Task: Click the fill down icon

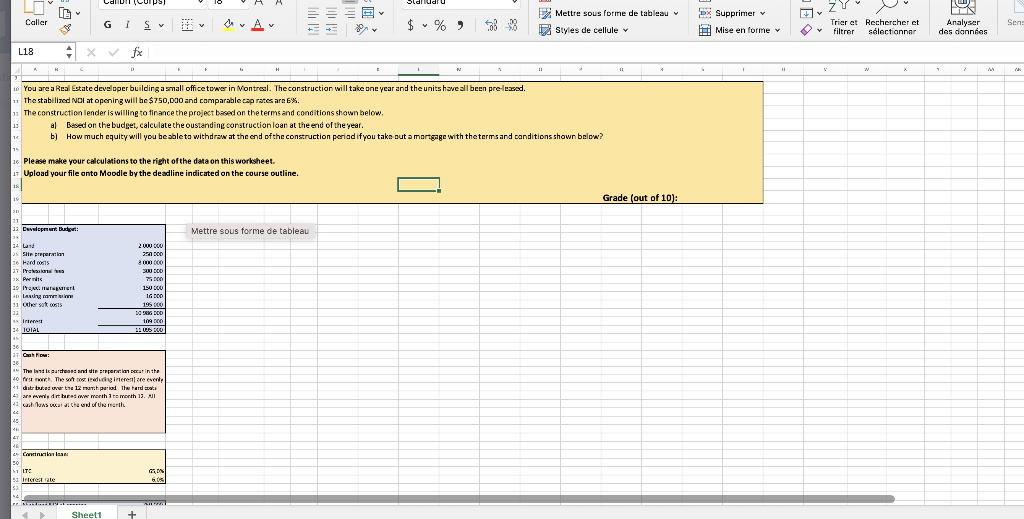Action: coord(807,13)
